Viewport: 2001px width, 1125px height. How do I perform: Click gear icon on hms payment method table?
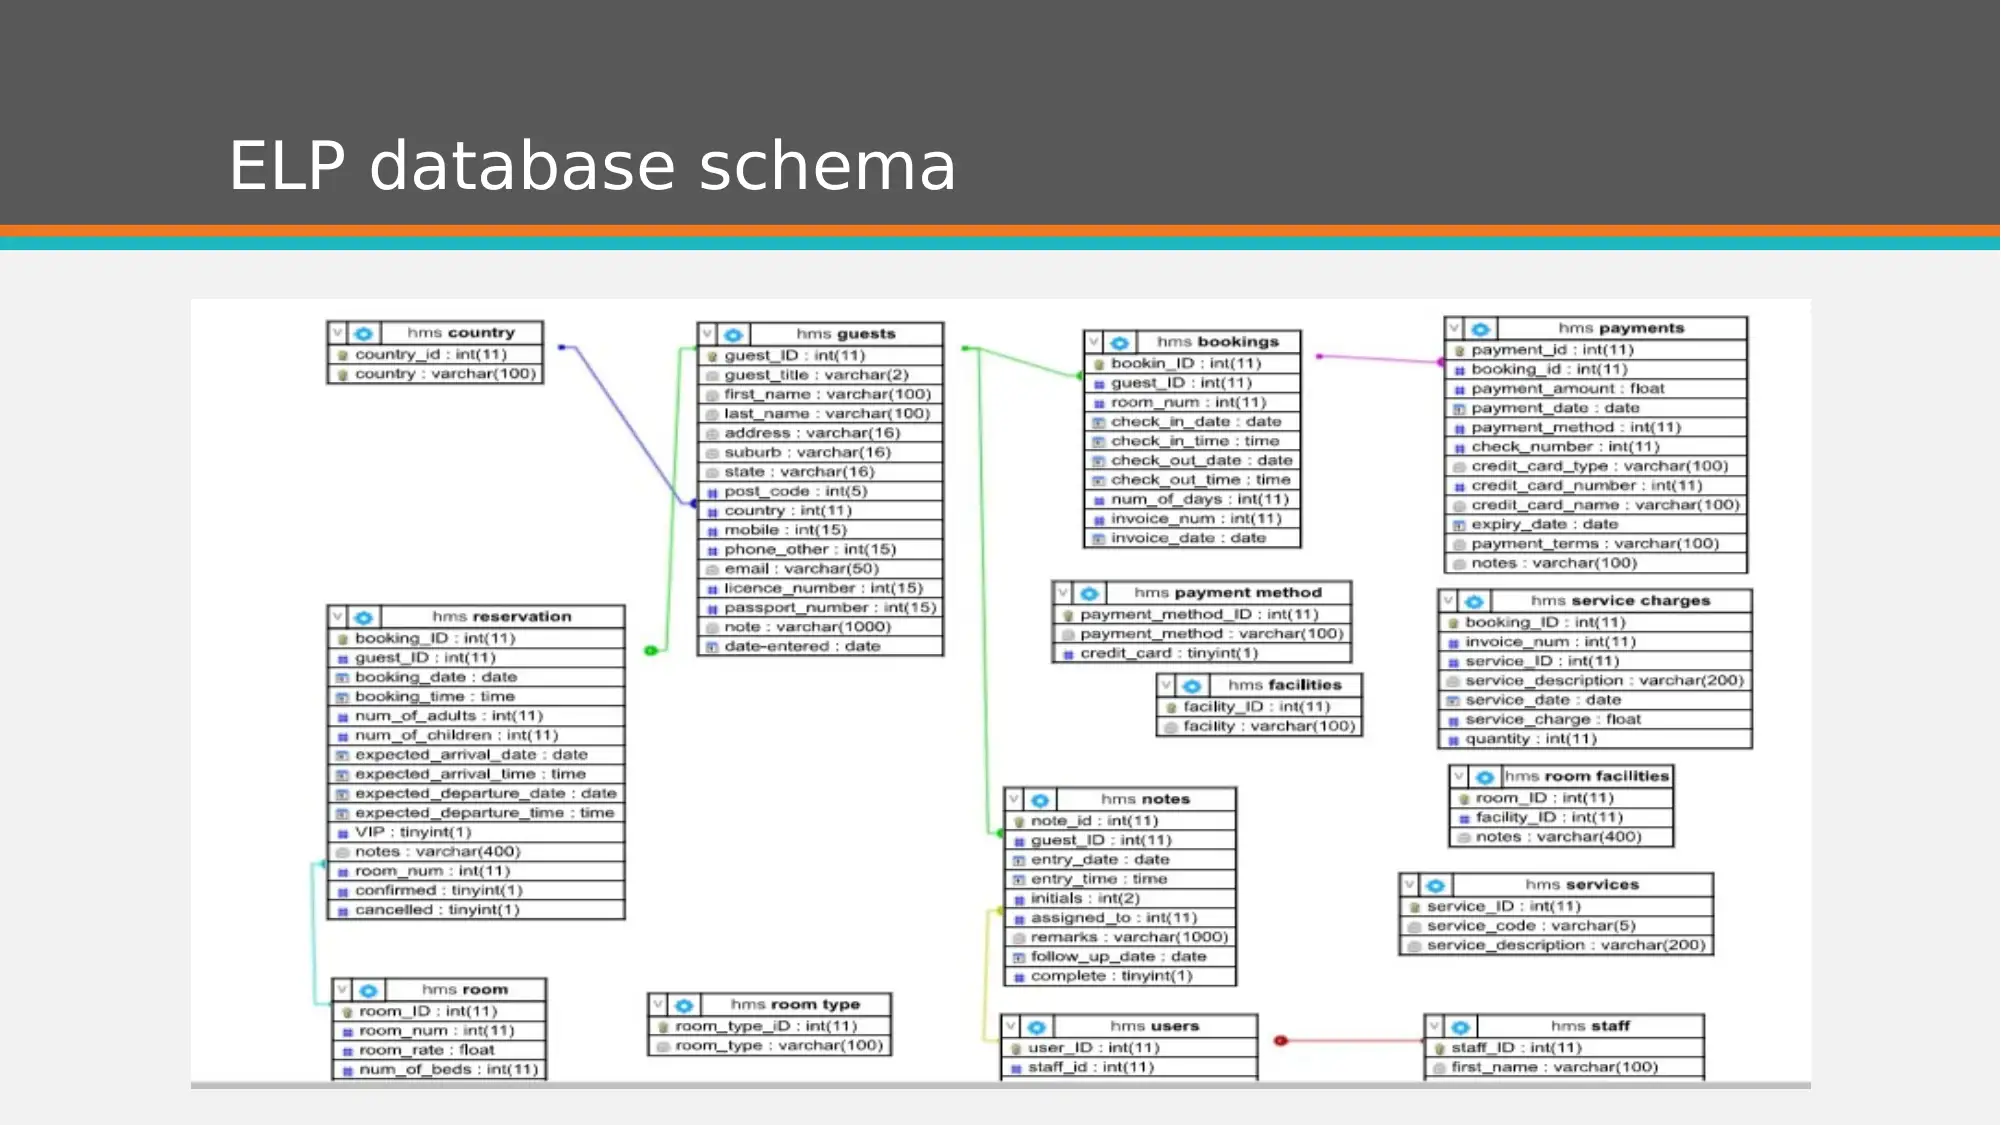click(1089, 593)
